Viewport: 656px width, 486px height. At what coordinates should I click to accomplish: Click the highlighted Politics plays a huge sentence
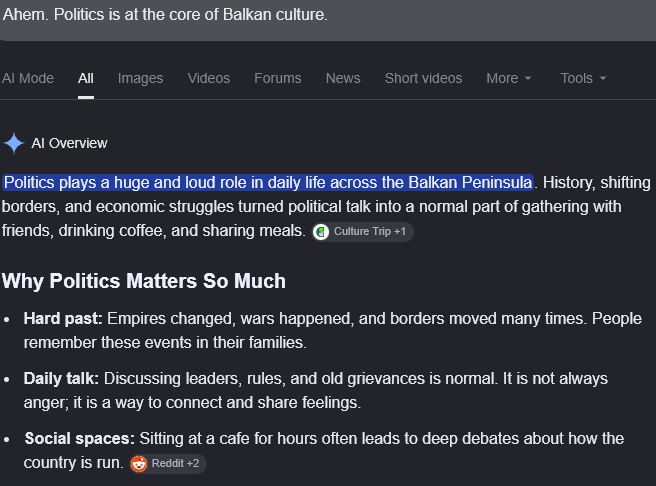click(268, 183)
